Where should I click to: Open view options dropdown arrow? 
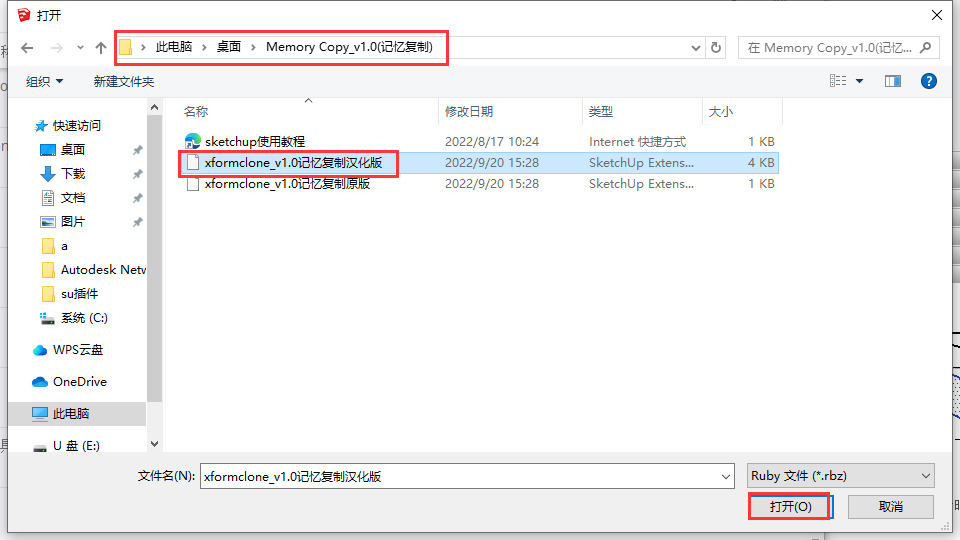click(x=860, y=81)
